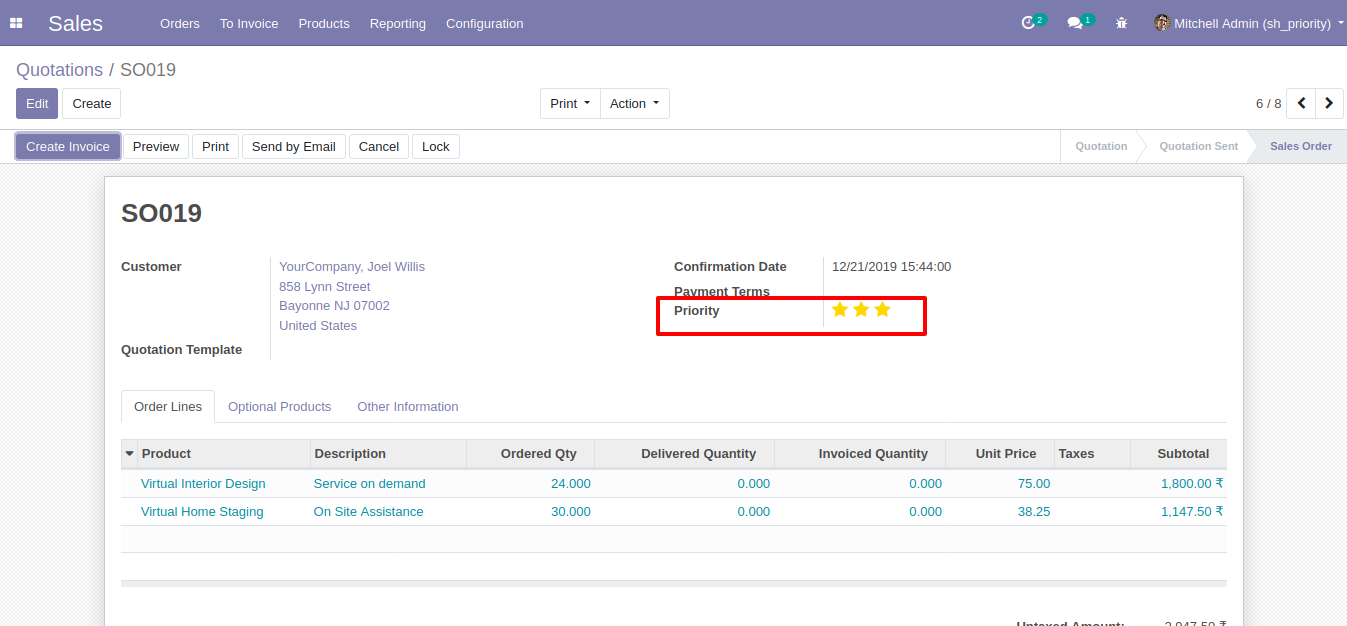
Task: Click address line 858 Lynn Street
Action: [x=325, y=287]
